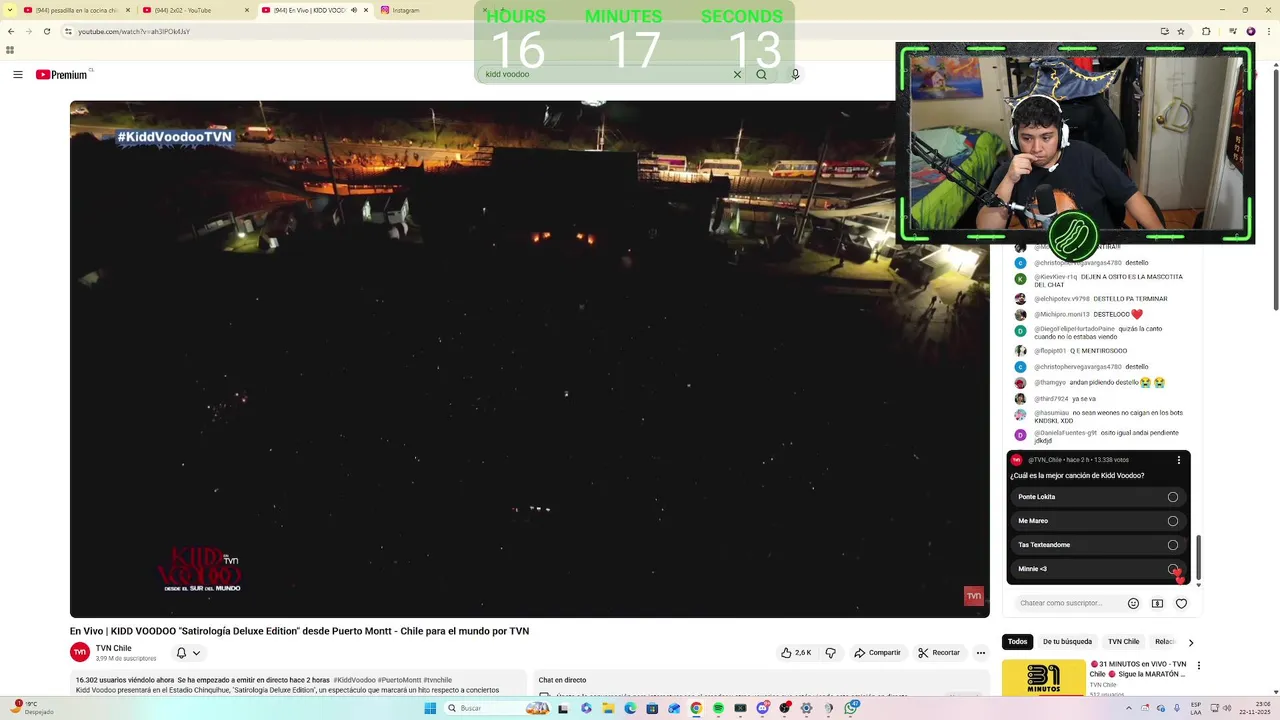
Task: Select the Todos filter chip
Action: (x=1017, y=642)
